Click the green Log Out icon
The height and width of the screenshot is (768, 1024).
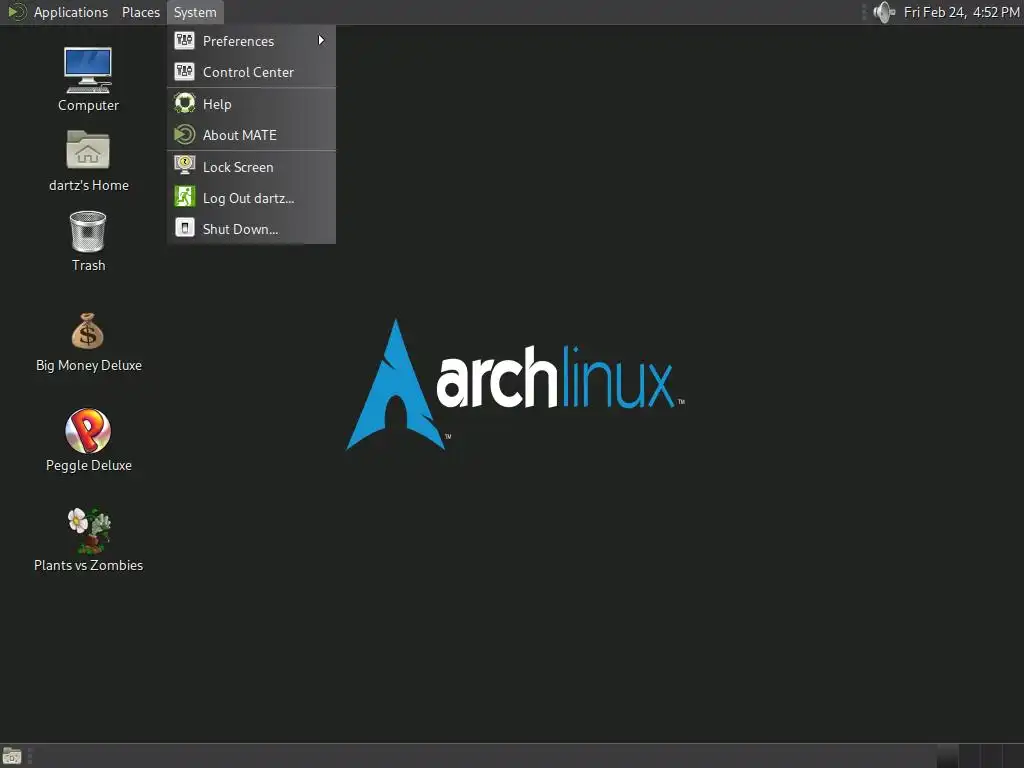(x=184, y=197)
